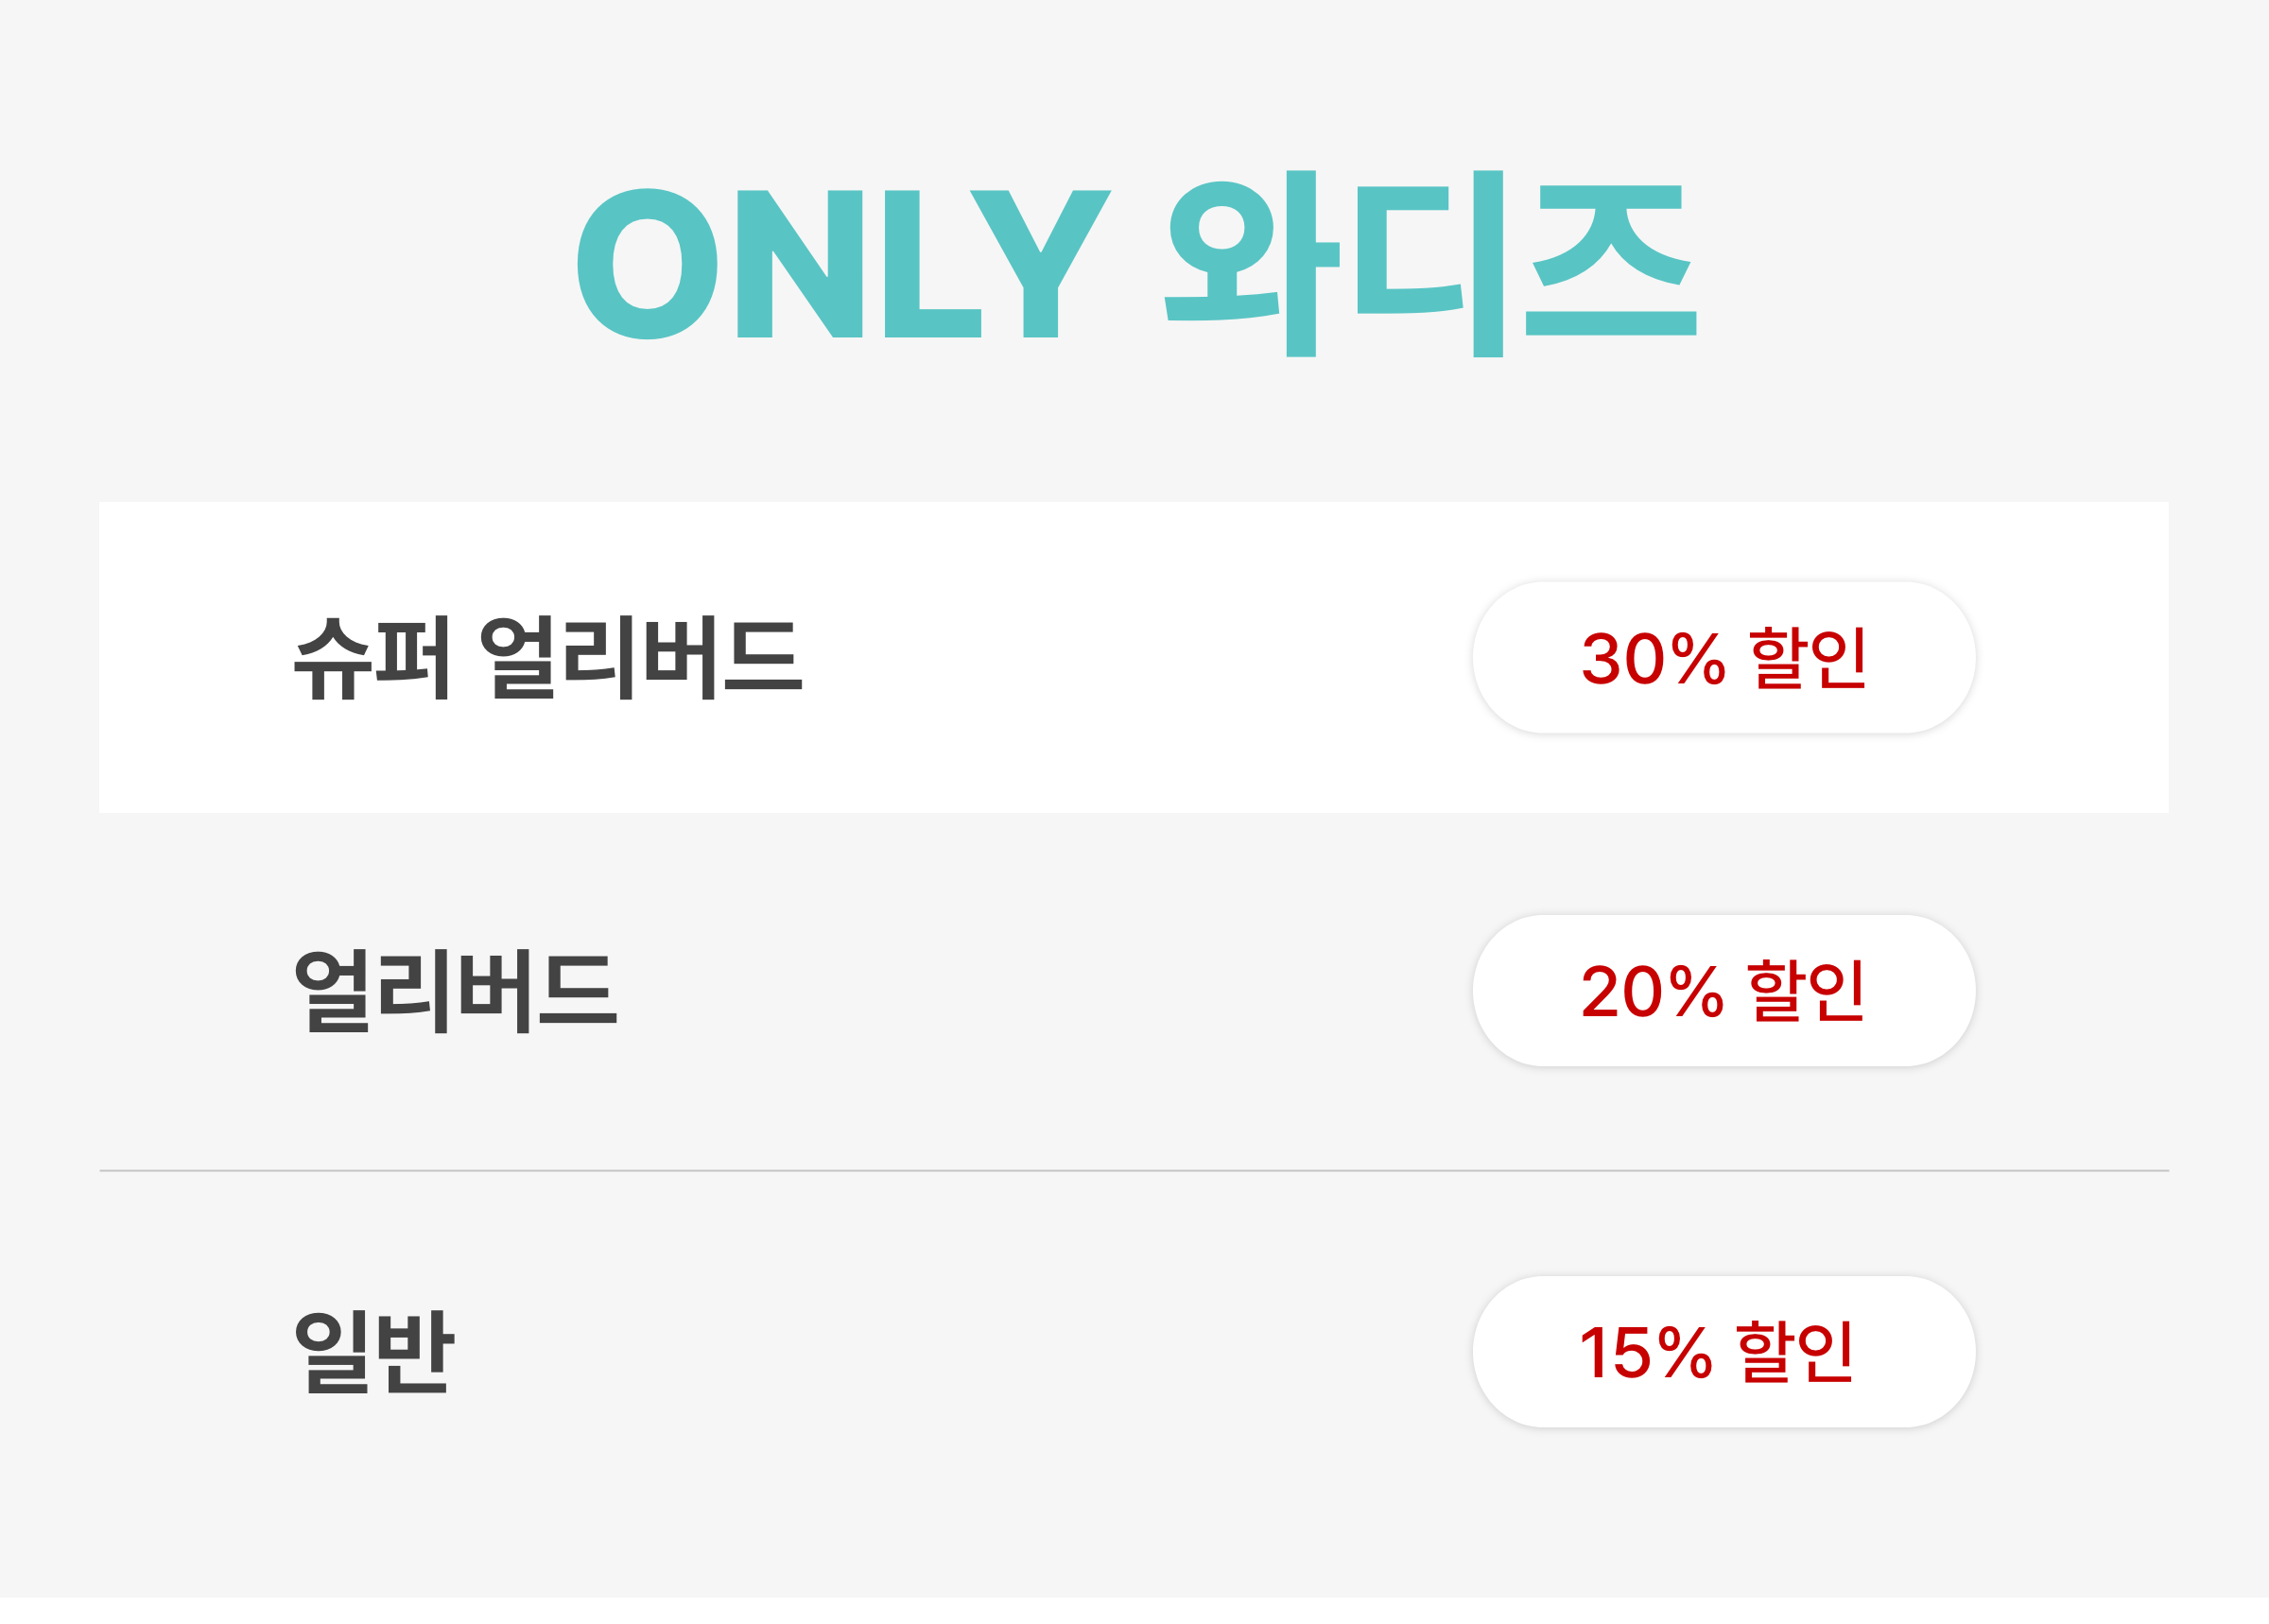Click '할인' text inside the 30% badge
This screenshot has height=1624, width=2269.
coord(1807,658)
